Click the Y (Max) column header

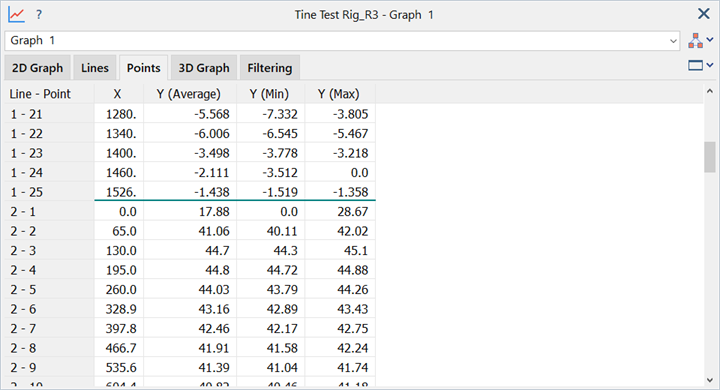[339, 94]
